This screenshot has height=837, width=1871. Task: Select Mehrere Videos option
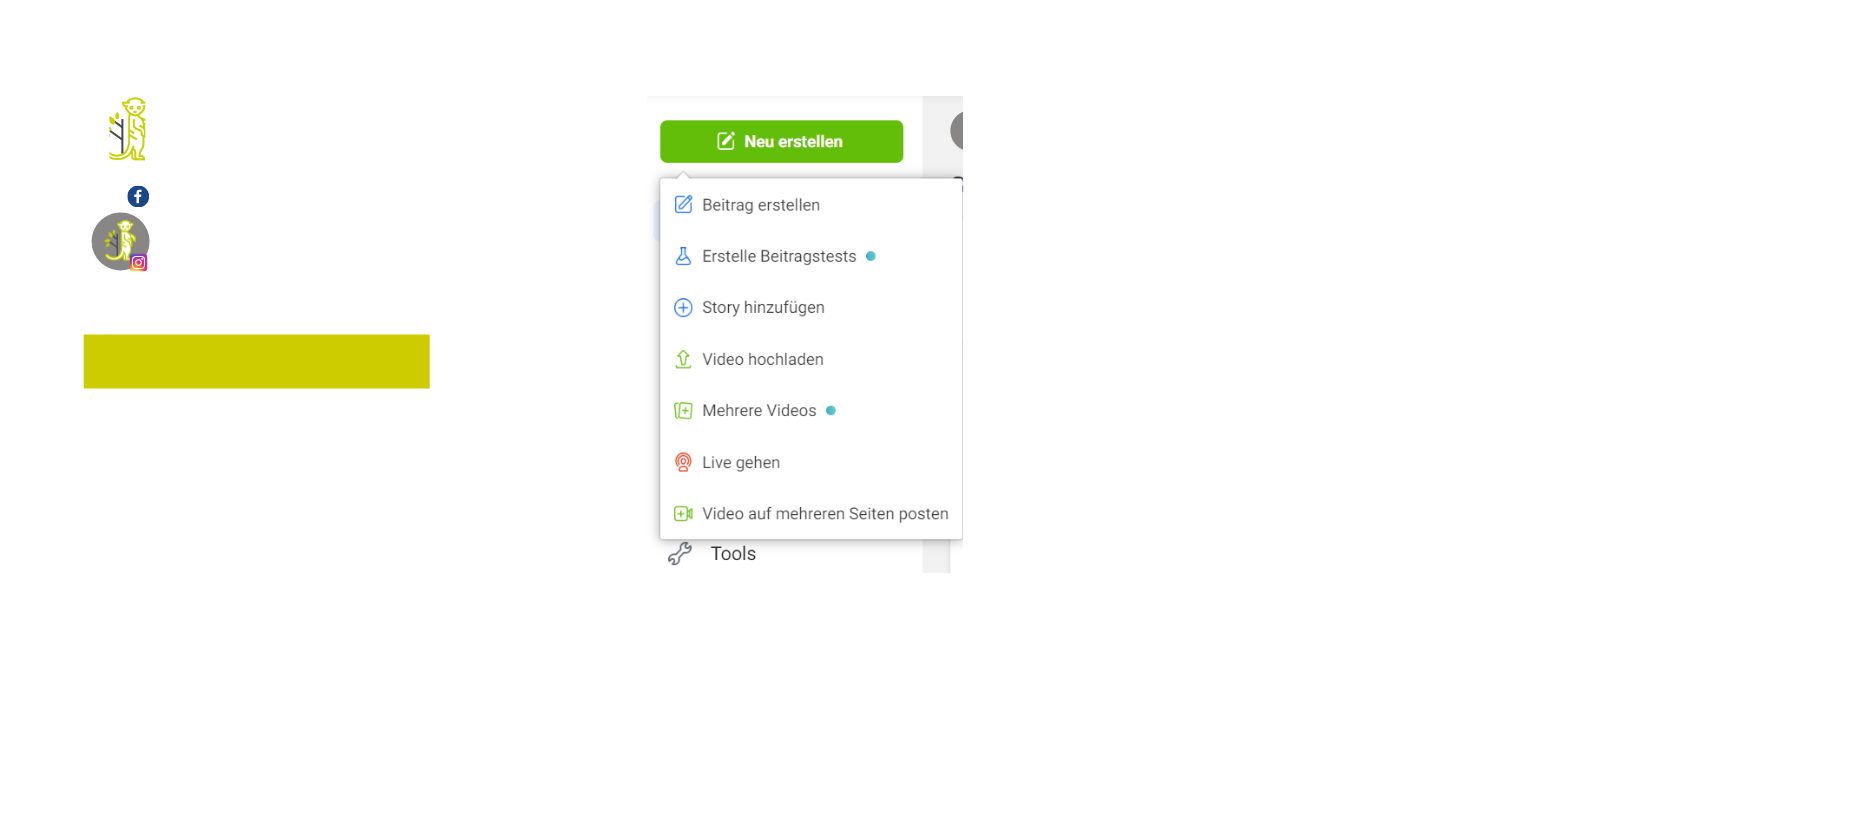click(x=811, y=411)
